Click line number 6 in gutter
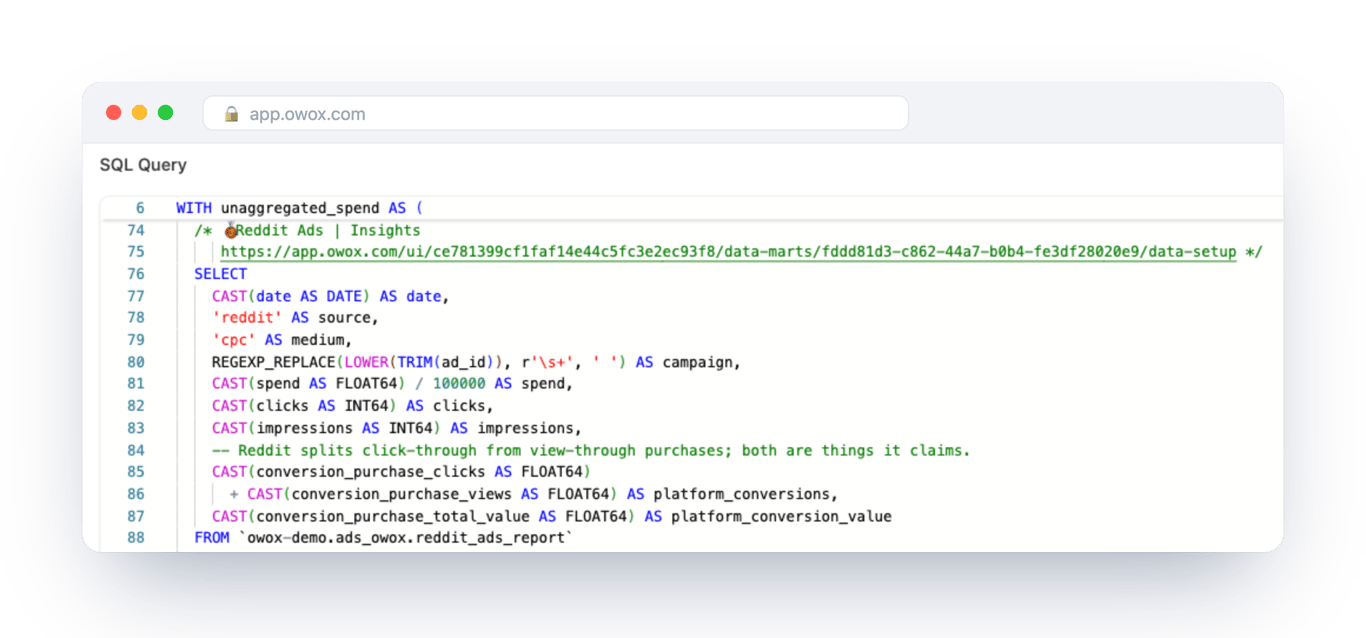This screenshot has width=1366, height=638. [140, 208]
